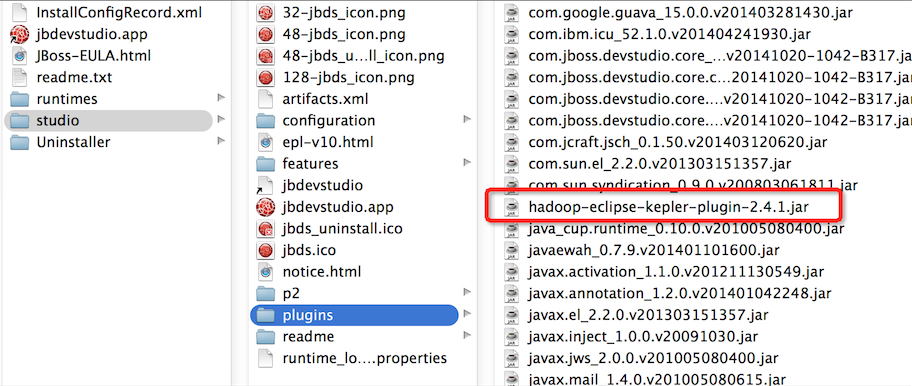Select com.jcraft.jsch_0.1.50 jar name

(x=677, y=142)
